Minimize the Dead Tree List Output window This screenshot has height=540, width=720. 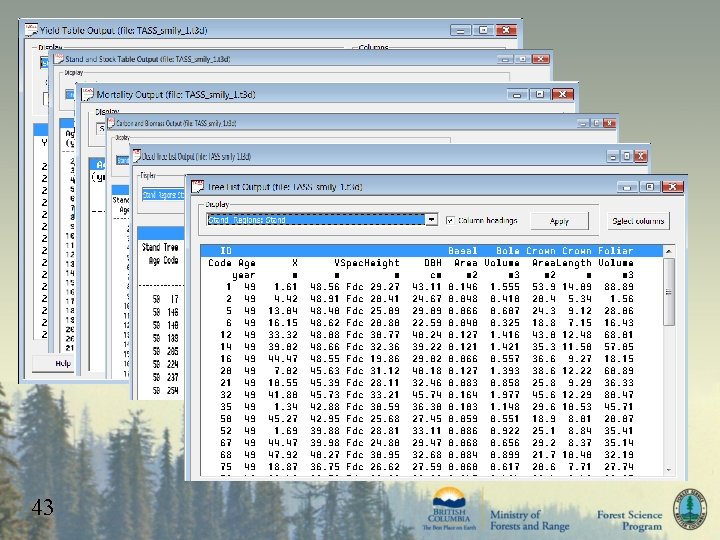[x=613, y=157]
